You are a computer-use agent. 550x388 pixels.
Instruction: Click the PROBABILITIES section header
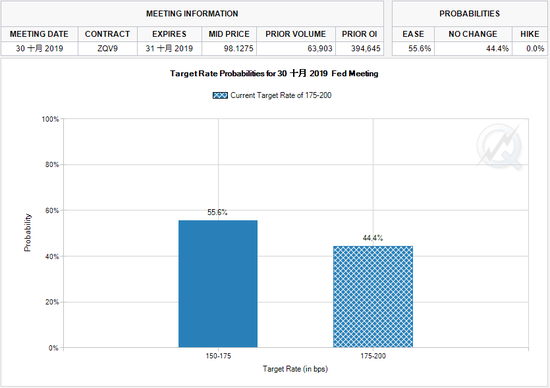(470, 14)
